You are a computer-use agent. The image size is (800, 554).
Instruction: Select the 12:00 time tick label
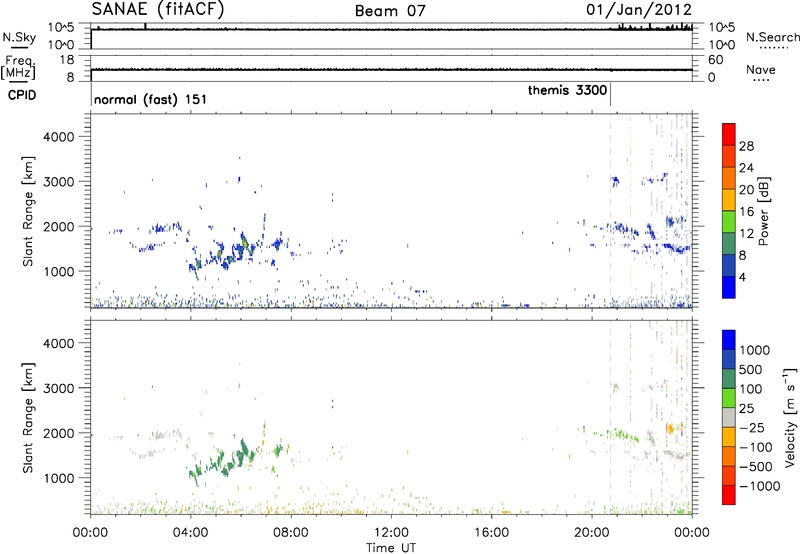coord(391,533)
